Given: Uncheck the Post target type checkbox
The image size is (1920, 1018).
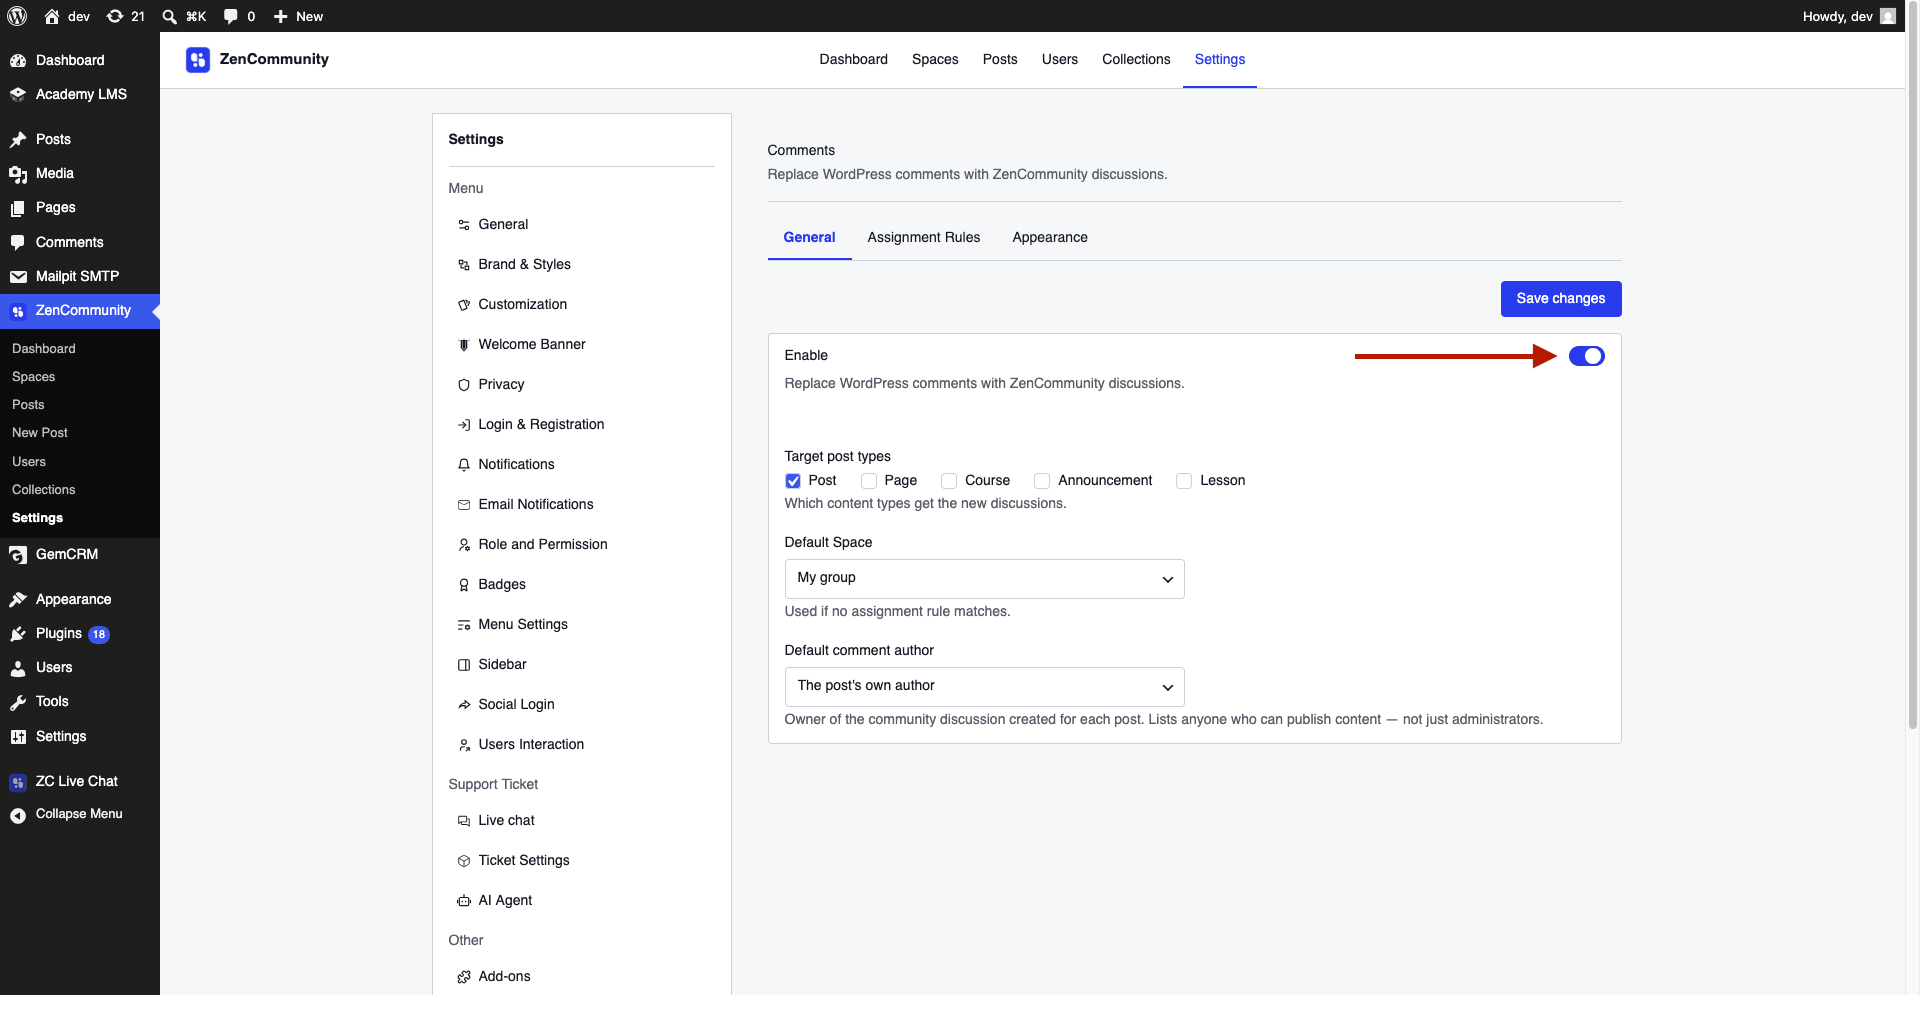Looking at the screenshot, I should pyautogui.click(x=793, y=481).
